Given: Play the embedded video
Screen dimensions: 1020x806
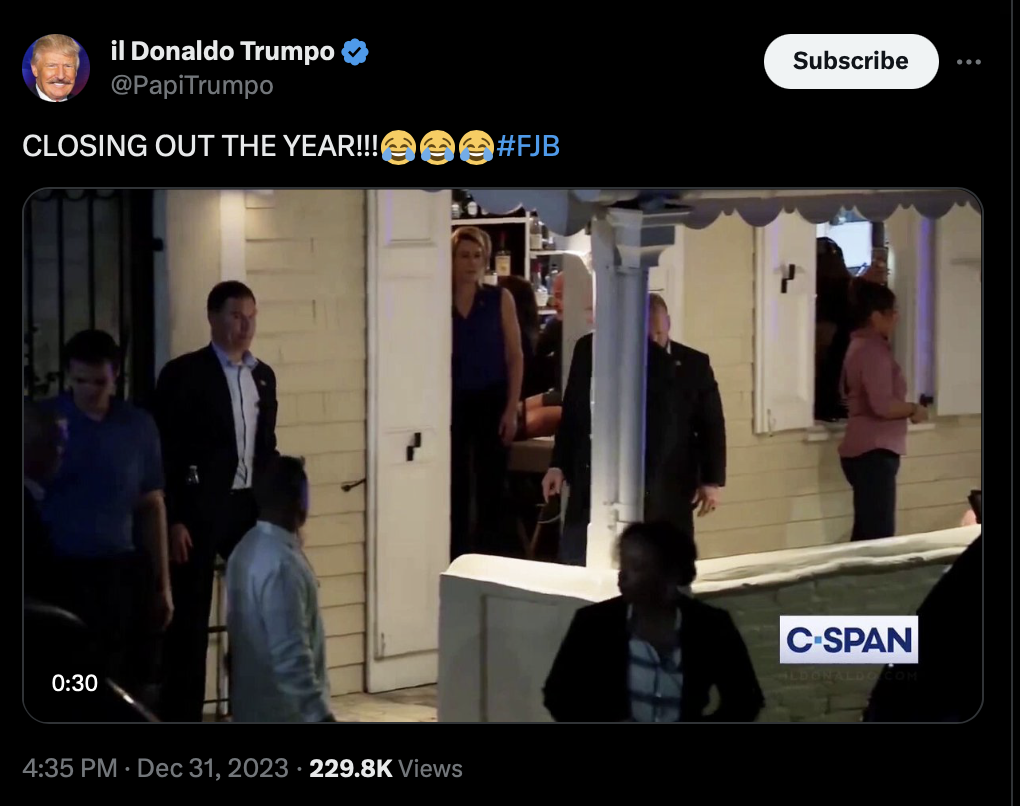Looking at the screenshot, I should point(502,455).
